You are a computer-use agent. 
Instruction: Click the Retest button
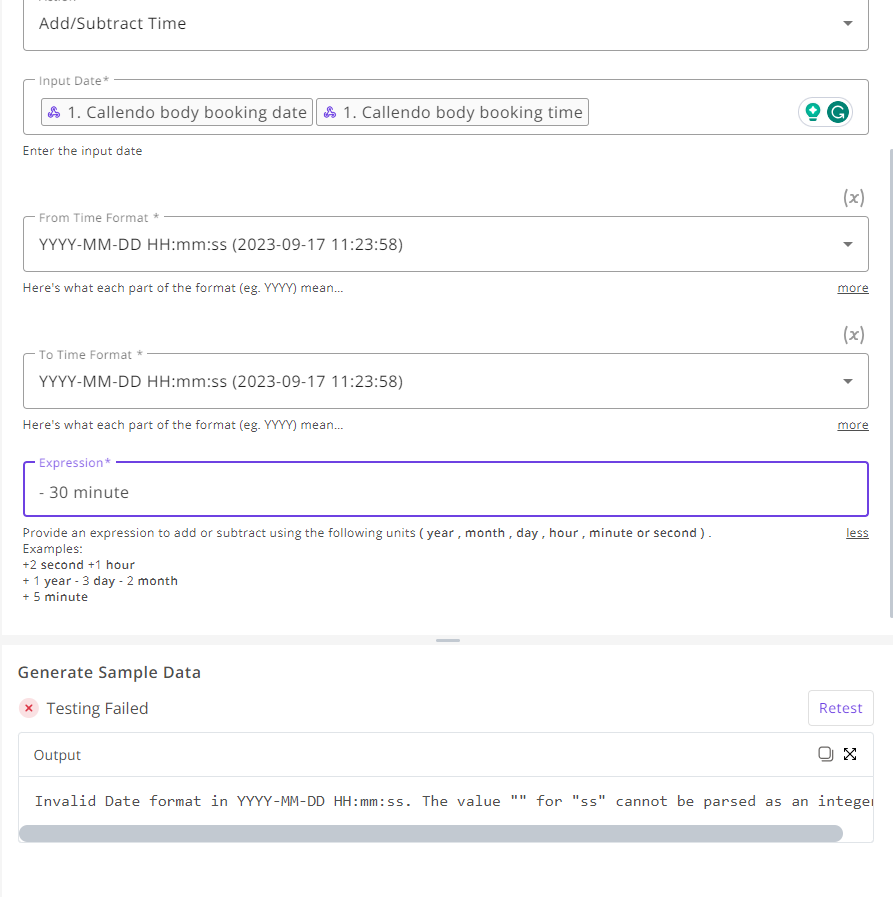[840, 708]
